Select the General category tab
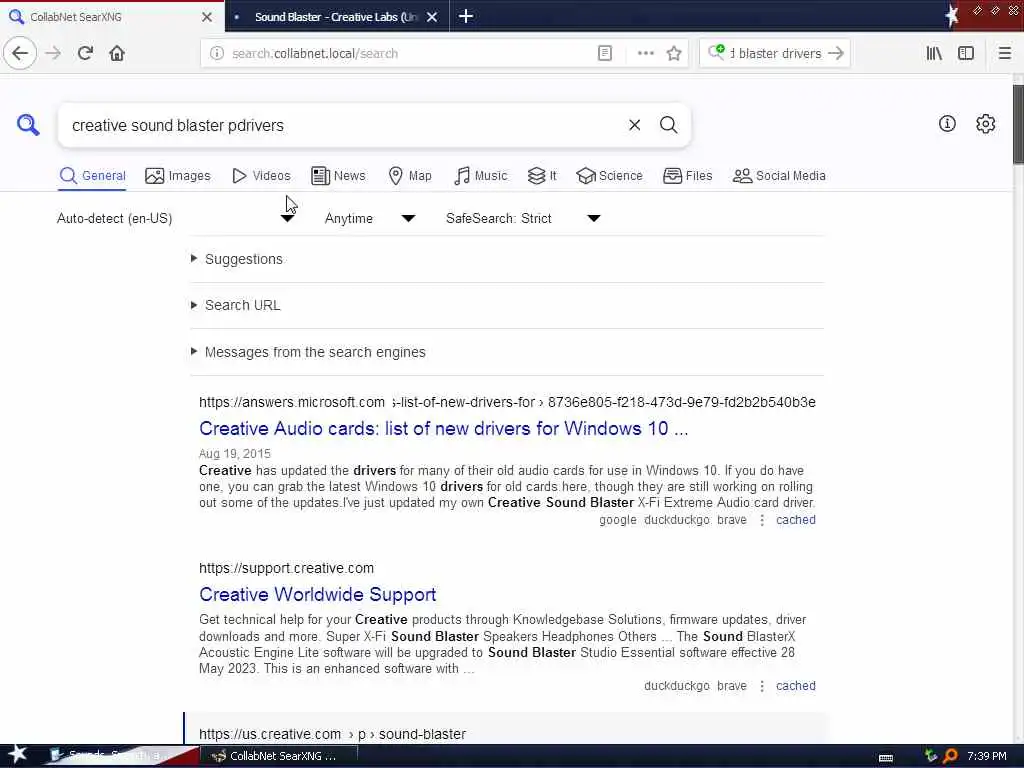1024x768 pixels. (x=92, y=176)
